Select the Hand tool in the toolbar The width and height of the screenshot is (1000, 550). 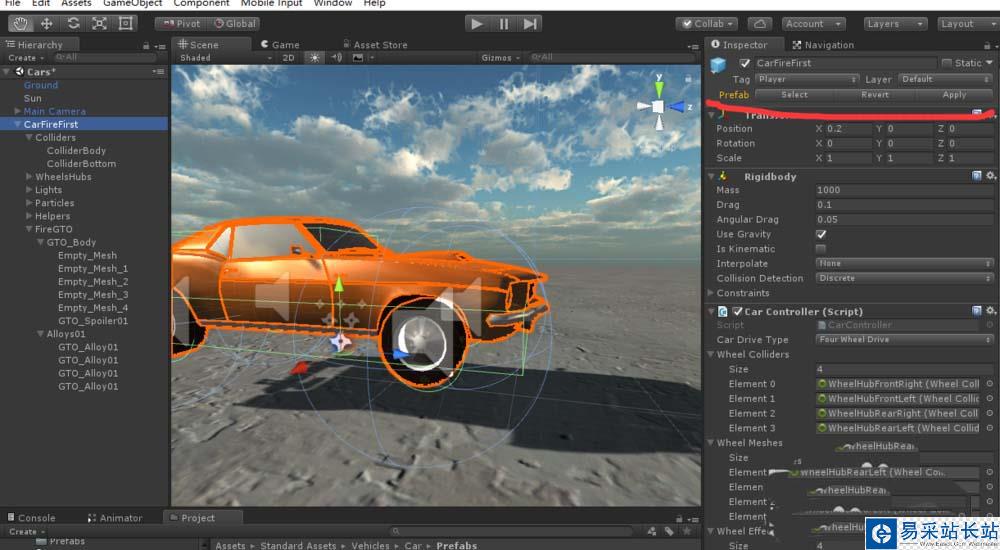(19, 23)
